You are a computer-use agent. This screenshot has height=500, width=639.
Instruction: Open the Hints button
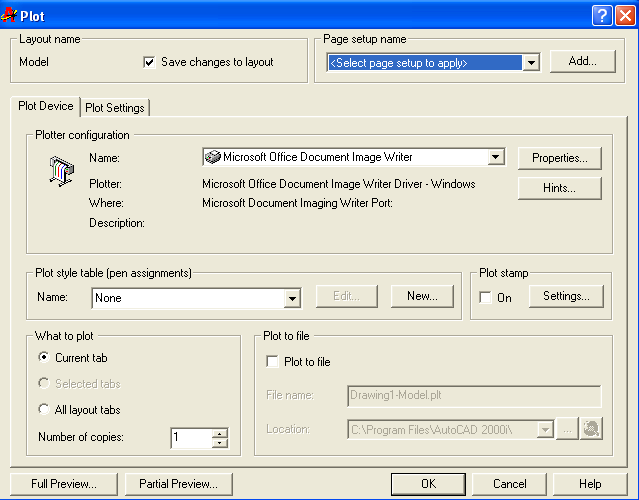point(559,188)
